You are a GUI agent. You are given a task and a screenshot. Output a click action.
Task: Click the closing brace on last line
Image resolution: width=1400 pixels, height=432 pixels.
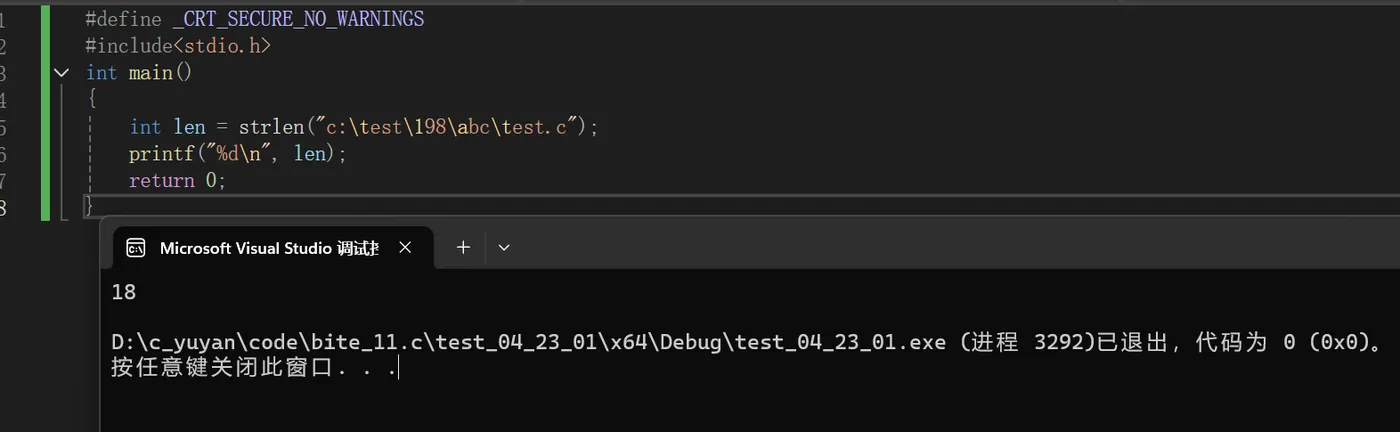pyautogui.click(x=90, y=207)
